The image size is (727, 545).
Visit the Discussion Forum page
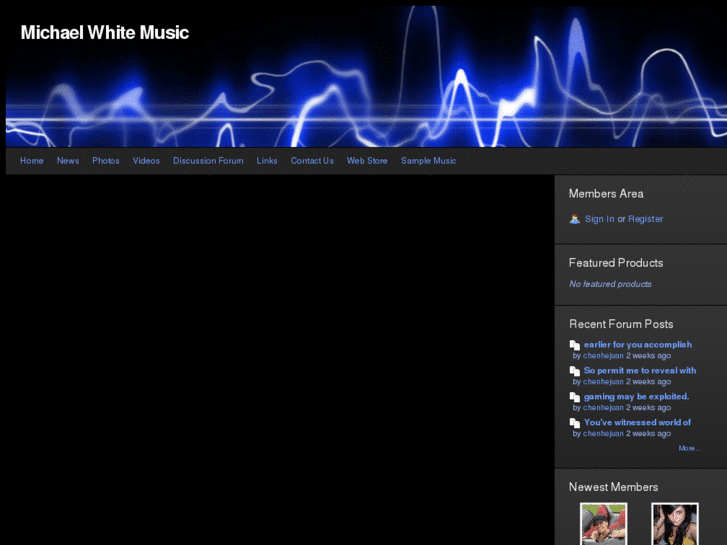208,160
